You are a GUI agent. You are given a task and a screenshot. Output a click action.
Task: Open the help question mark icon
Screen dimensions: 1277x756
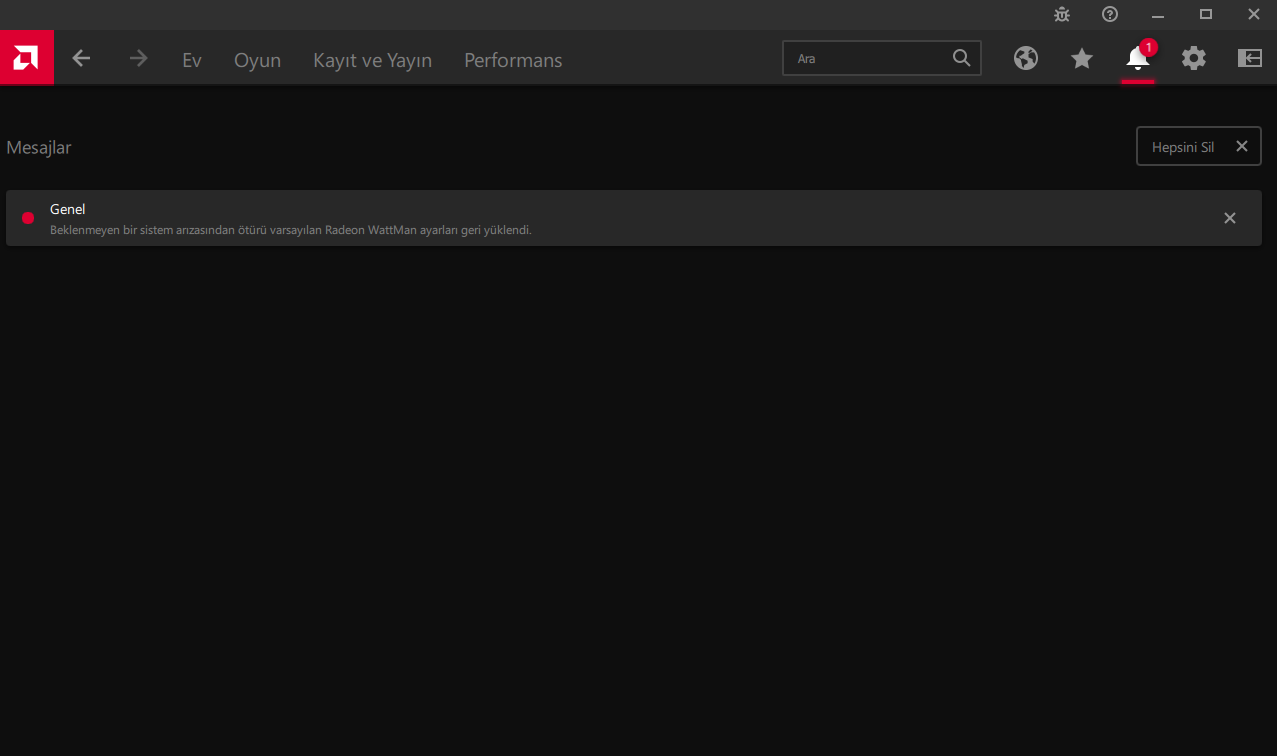point(1110,14)
